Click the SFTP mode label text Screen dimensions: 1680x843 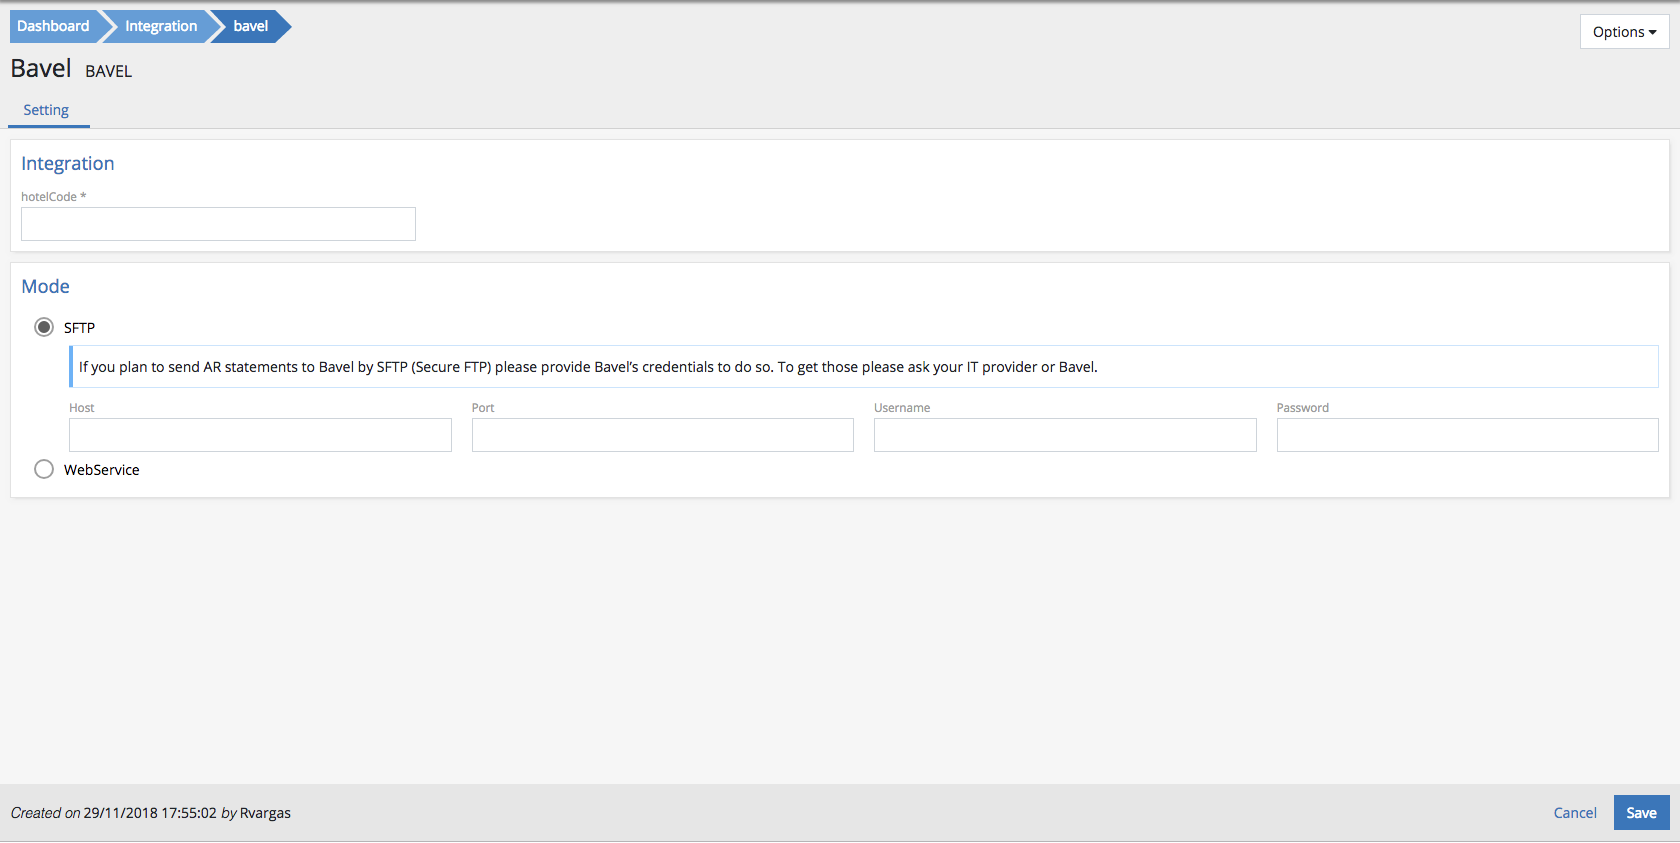(x=80, y=328)
